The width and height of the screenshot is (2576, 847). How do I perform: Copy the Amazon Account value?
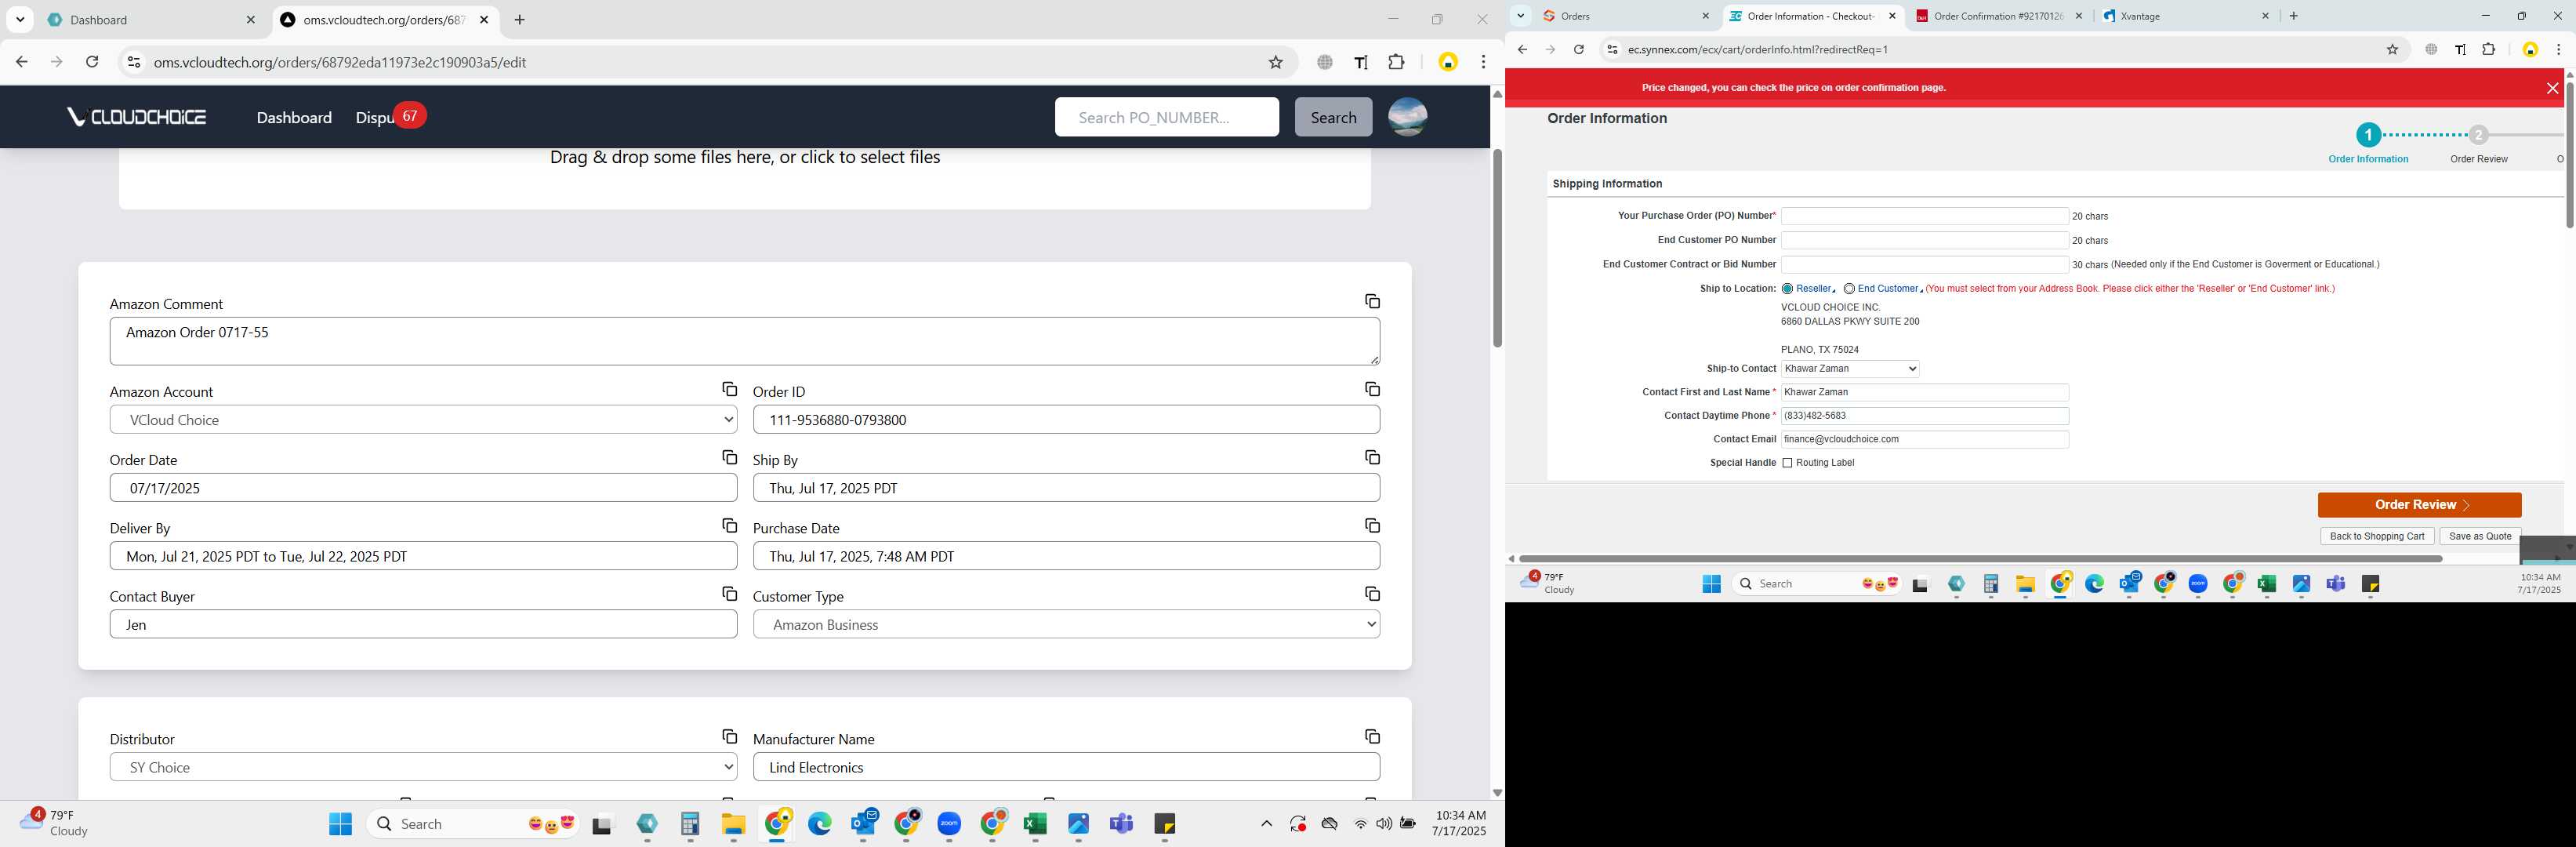point(729,389)
